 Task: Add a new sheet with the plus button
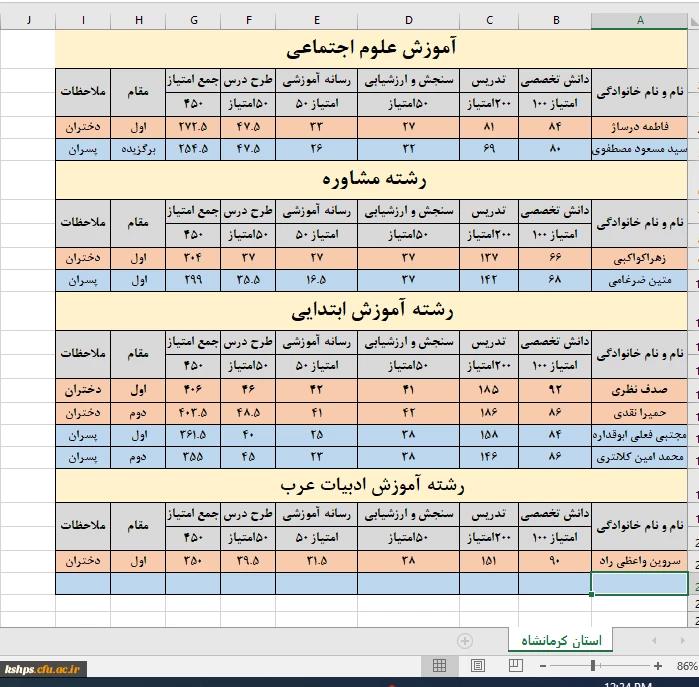(464, 641)
